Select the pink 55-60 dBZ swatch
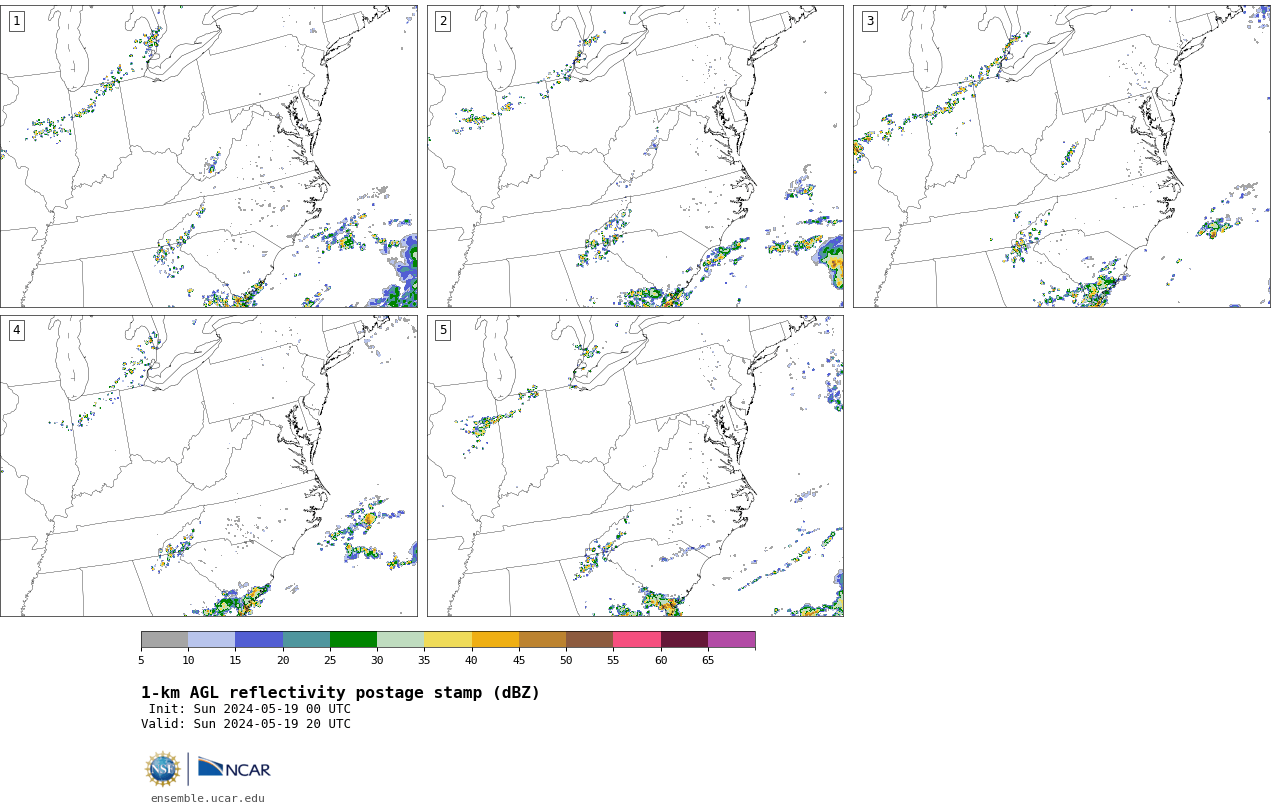This screenshot has width=1280, height=809. 637,640
